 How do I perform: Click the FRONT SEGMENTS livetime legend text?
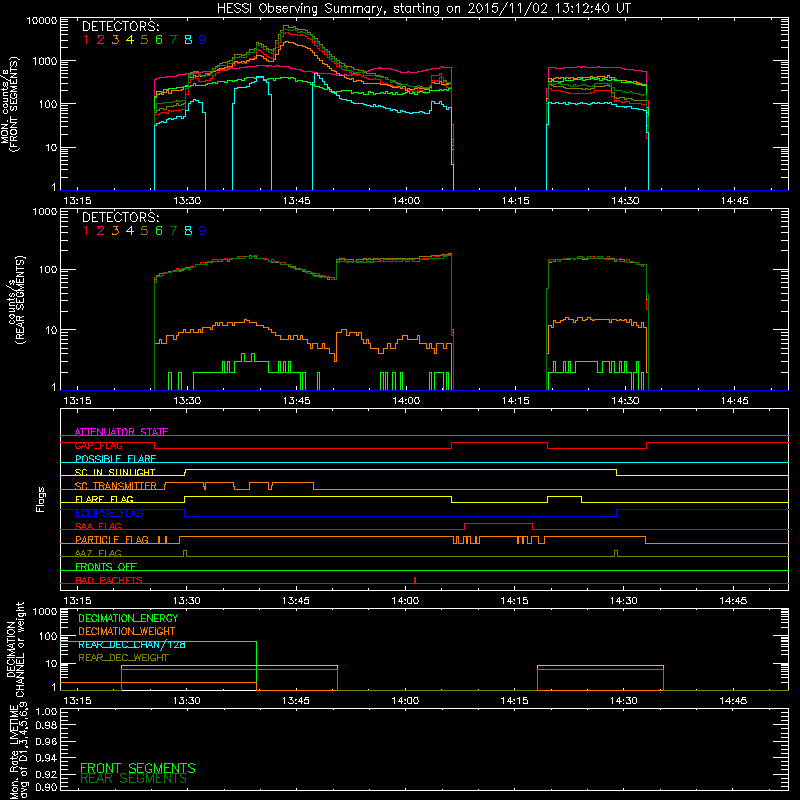click(138, 768)
